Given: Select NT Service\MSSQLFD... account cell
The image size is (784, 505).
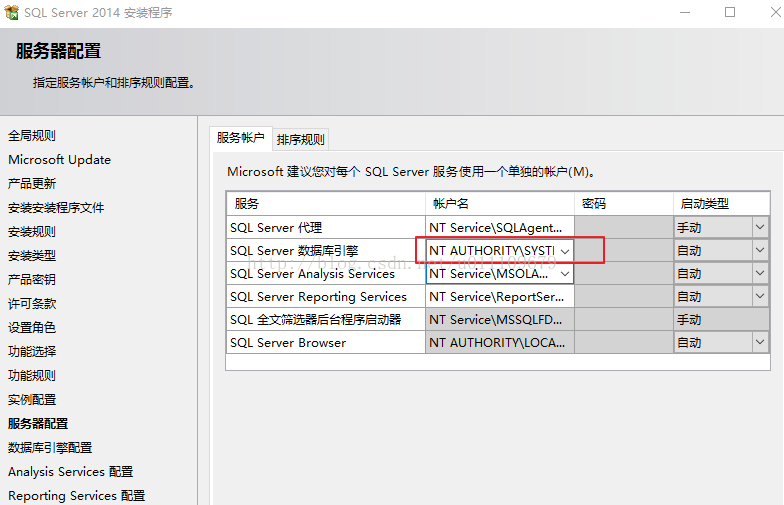Looking at the screenshot, I should point(500,320).
